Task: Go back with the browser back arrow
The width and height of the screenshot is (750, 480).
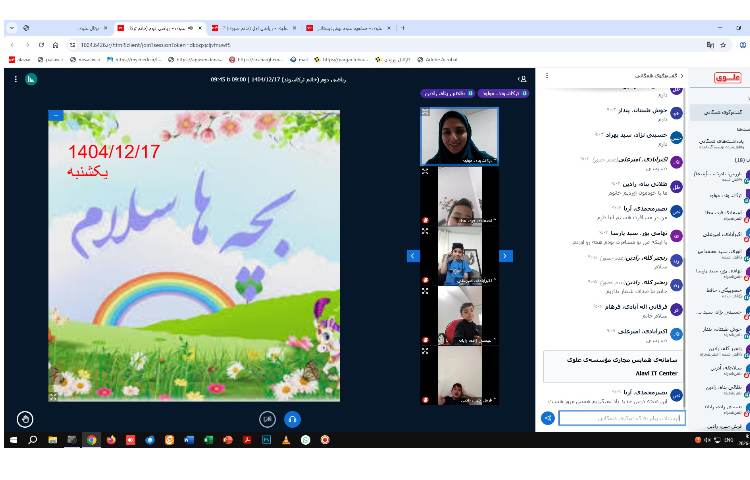Action: pos(12,44)
